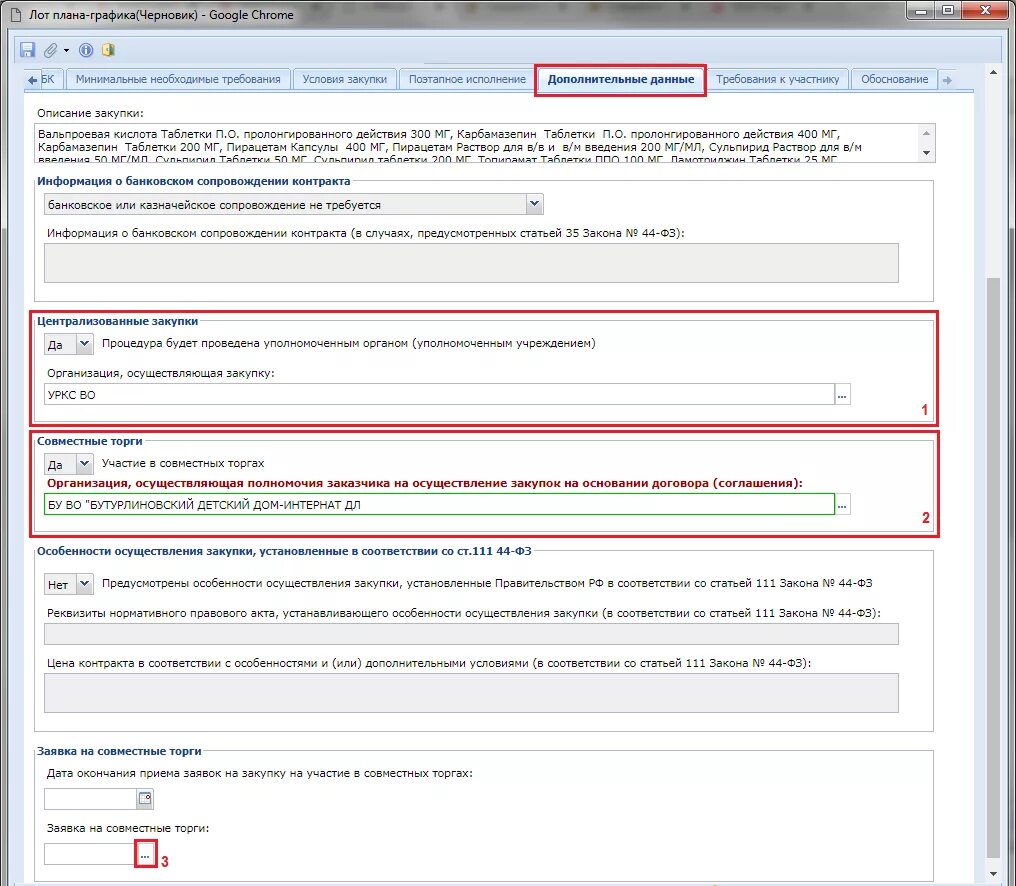The image size is (1016, 886).
Task: Click the Описание закупки text area
Action: click(x=478, y=143)
